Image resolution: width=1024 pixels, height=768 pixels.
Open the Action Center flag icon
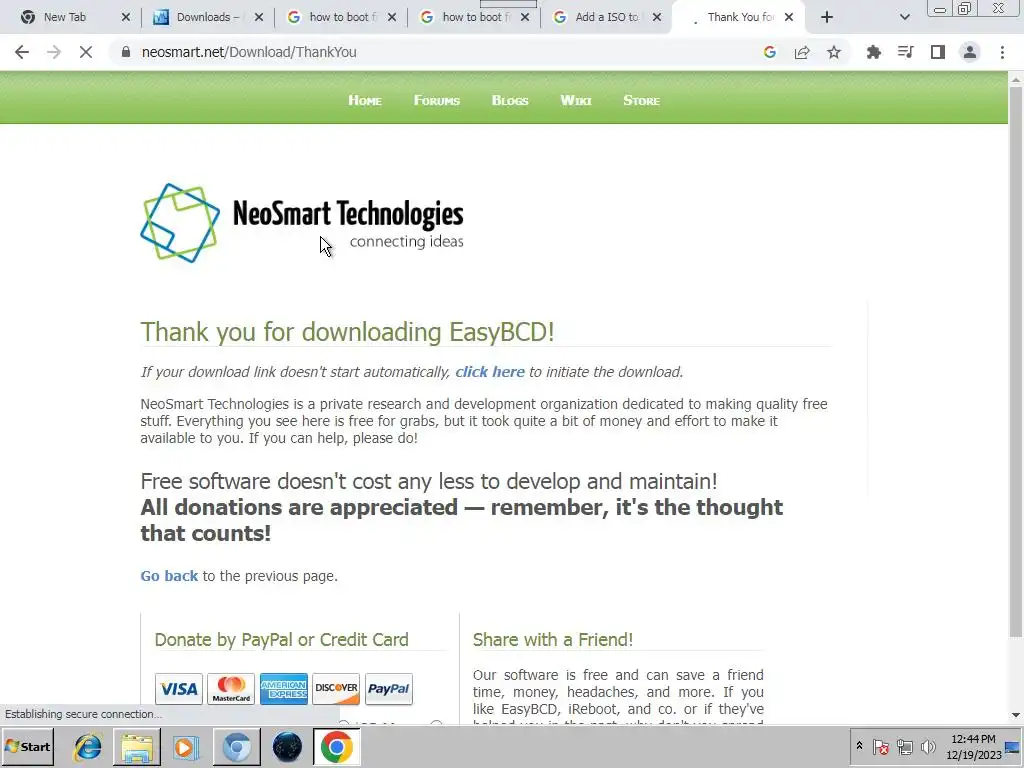(881, 747)
